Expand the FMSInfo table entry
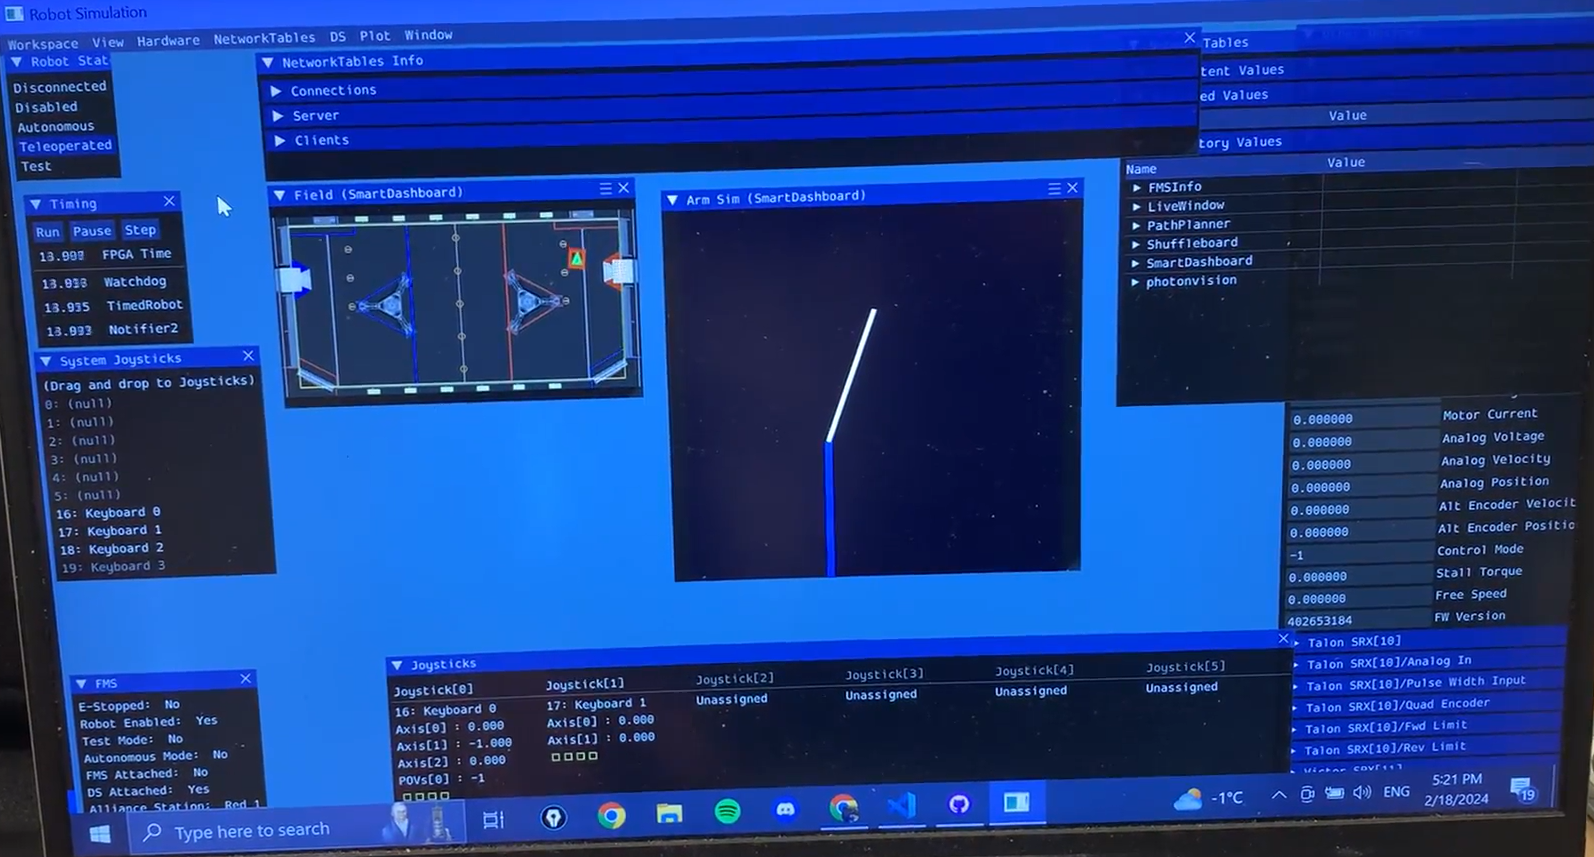 [x=1136, y=187]
